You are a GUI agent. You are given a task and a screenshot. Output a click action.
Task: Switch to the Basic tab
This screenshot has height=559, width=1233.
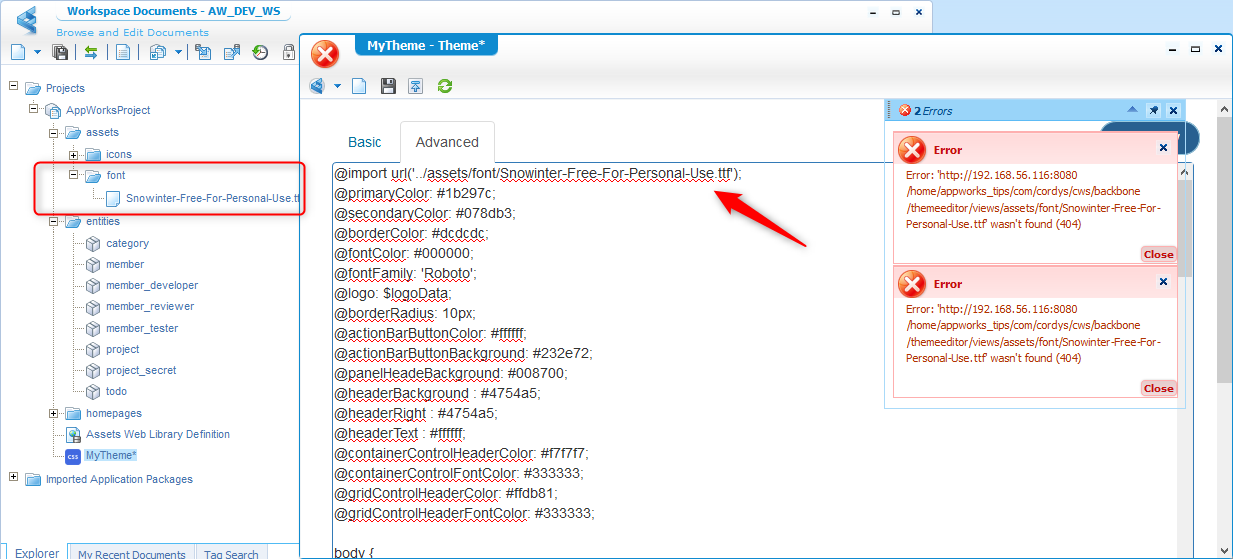coord(365,142)
